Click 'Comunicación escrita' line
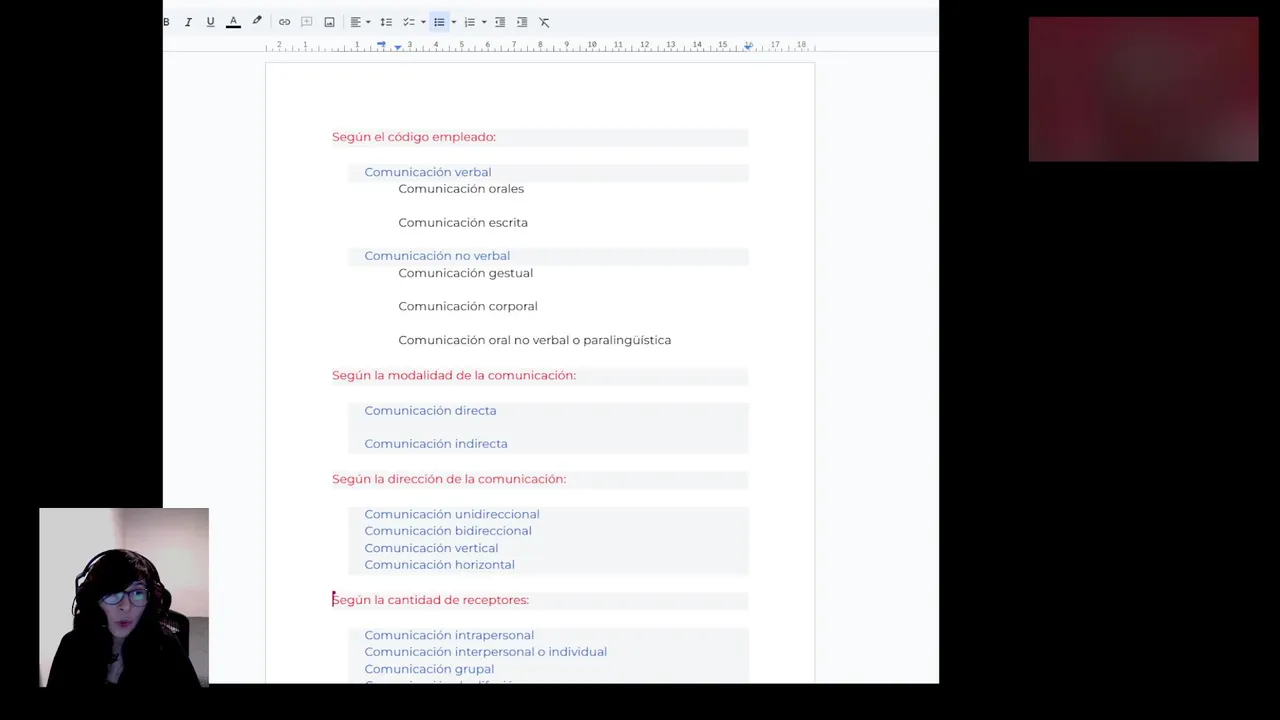This screenshot has width=1280, height=720. pos(463,223)
